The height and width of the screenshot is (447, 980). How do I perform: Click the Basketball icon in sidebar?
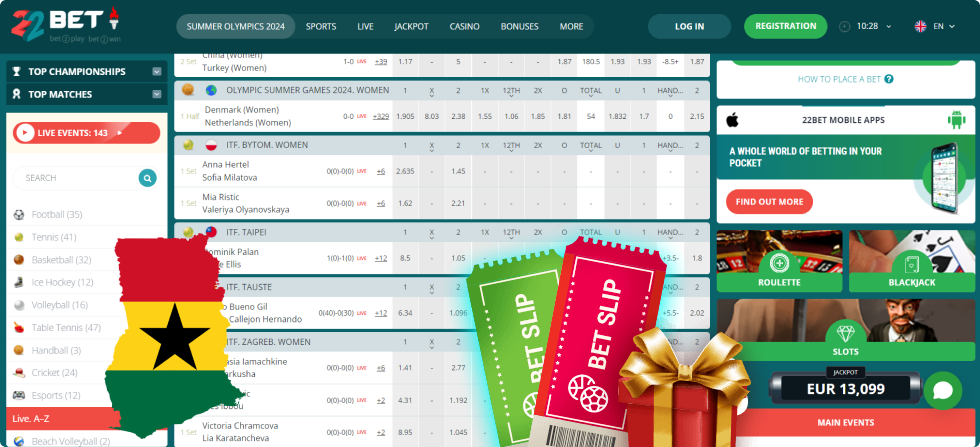pos(19,259)
